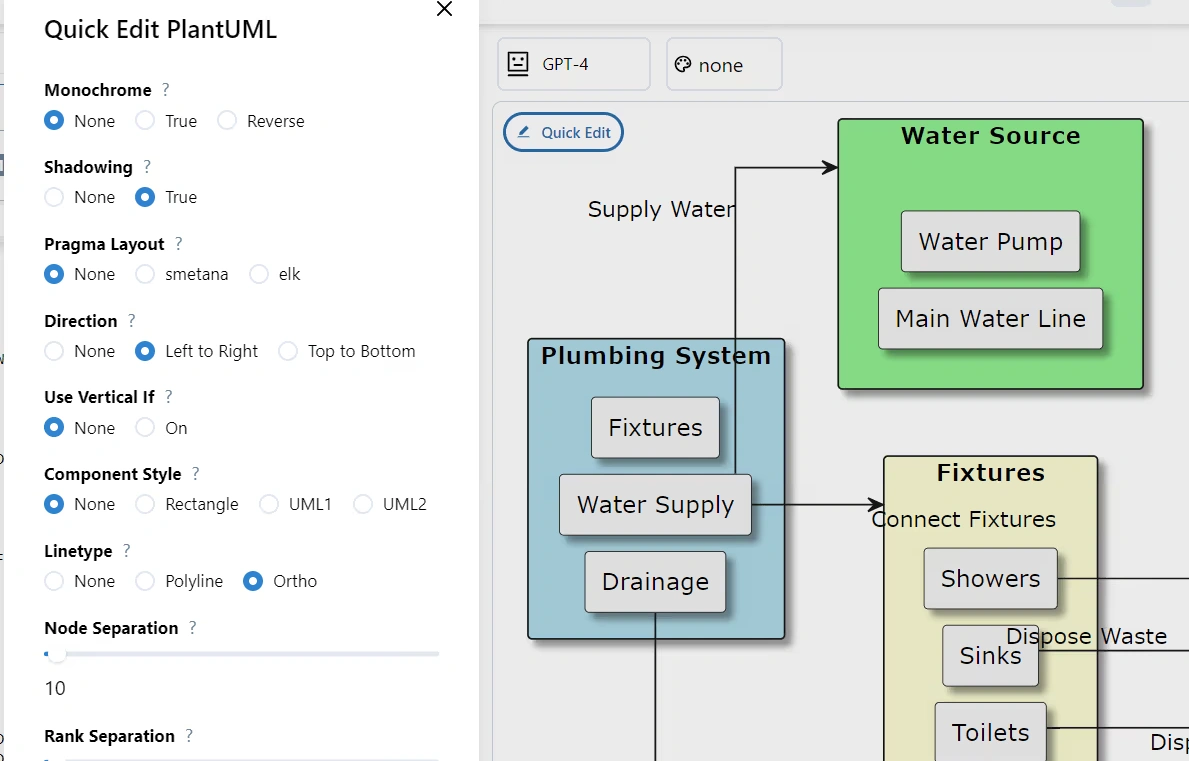Viewport: 1189px width, 761px height.
Task: Open help for Node Separation
Action: (192, 627)
